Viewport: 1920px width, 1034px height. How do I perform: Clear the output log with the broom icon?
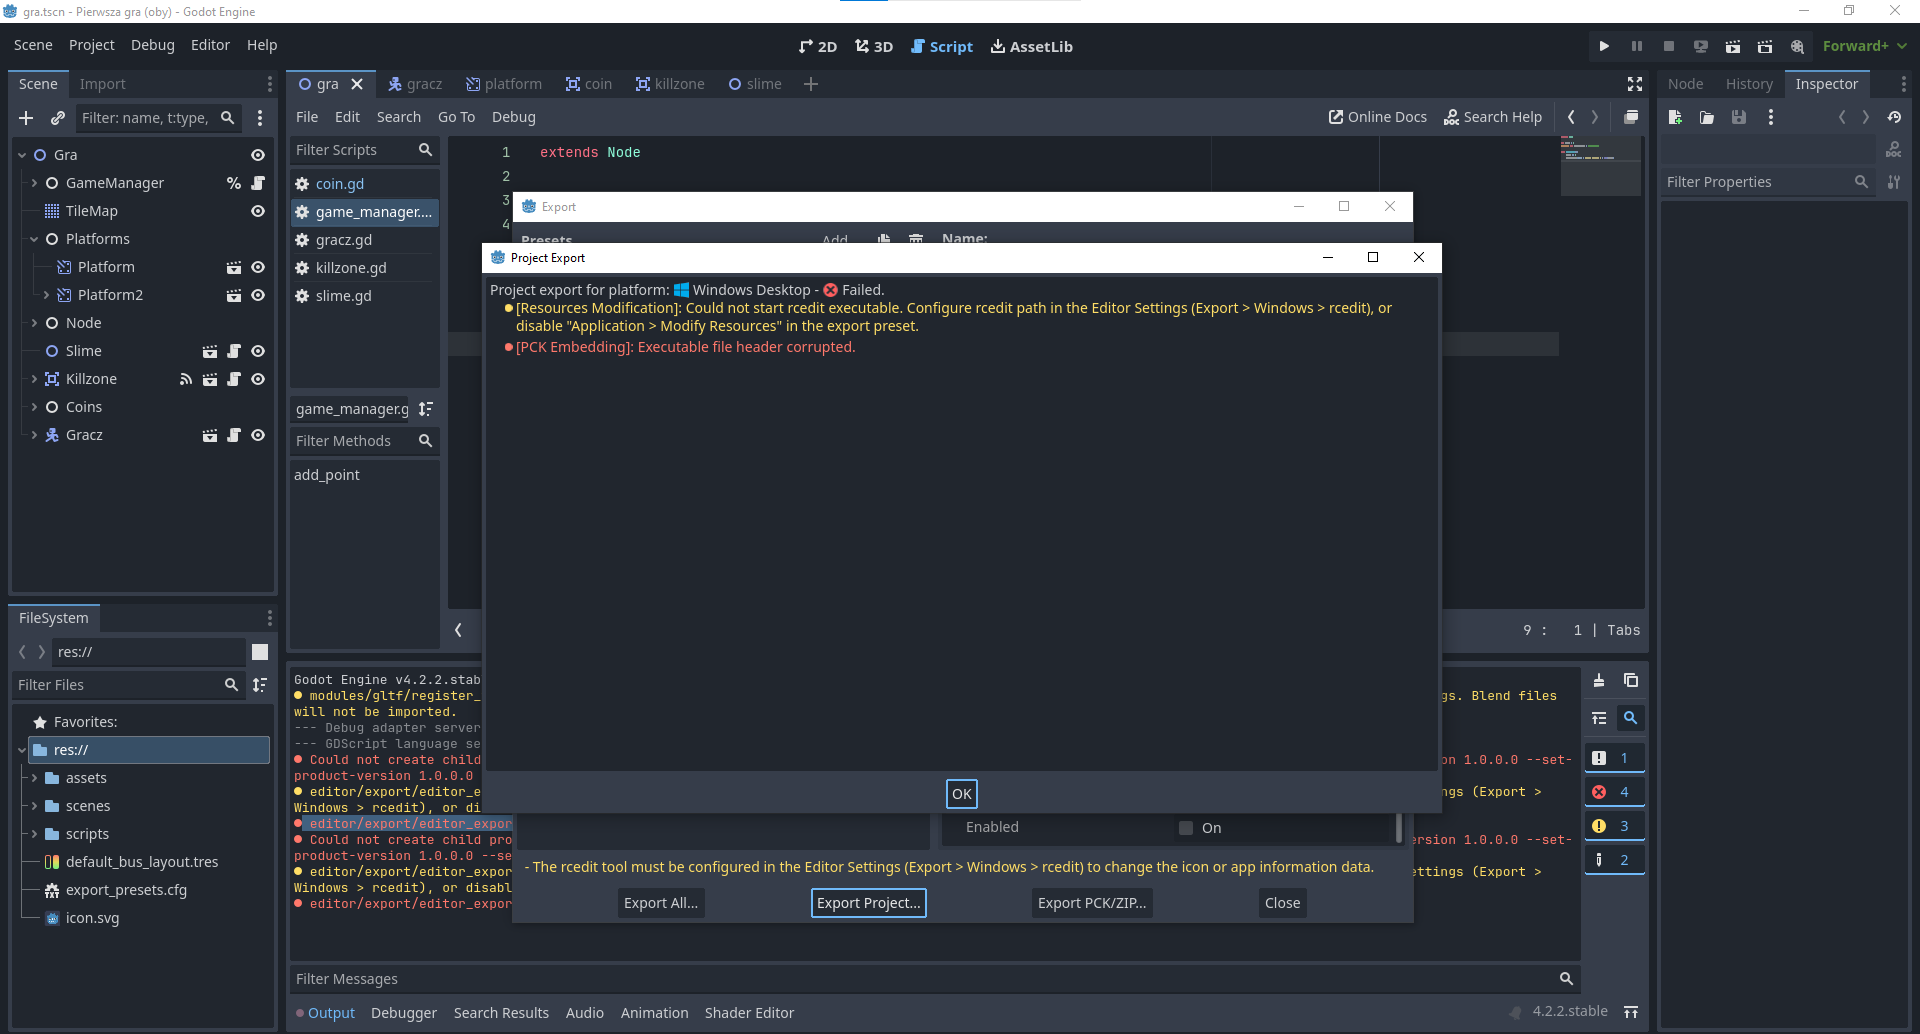click(1598, 680)
